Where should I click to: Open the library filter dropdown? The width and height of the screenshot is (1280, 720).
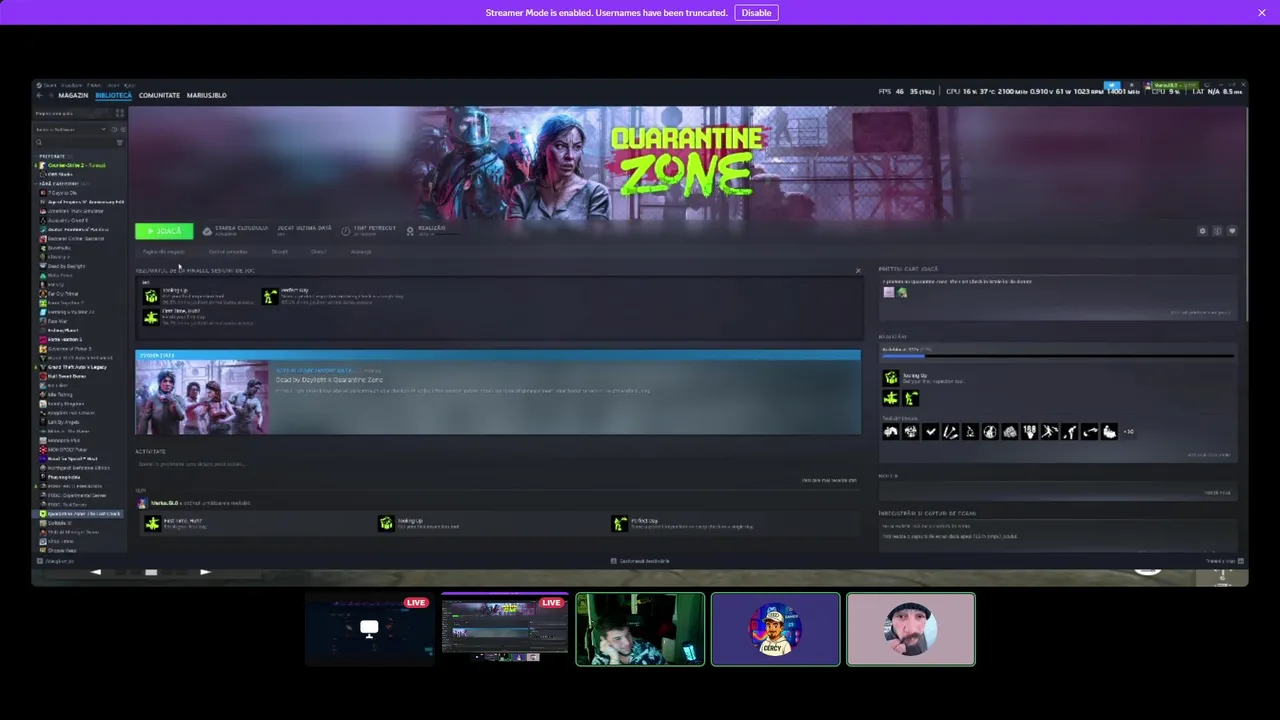[x=70, y=129]
